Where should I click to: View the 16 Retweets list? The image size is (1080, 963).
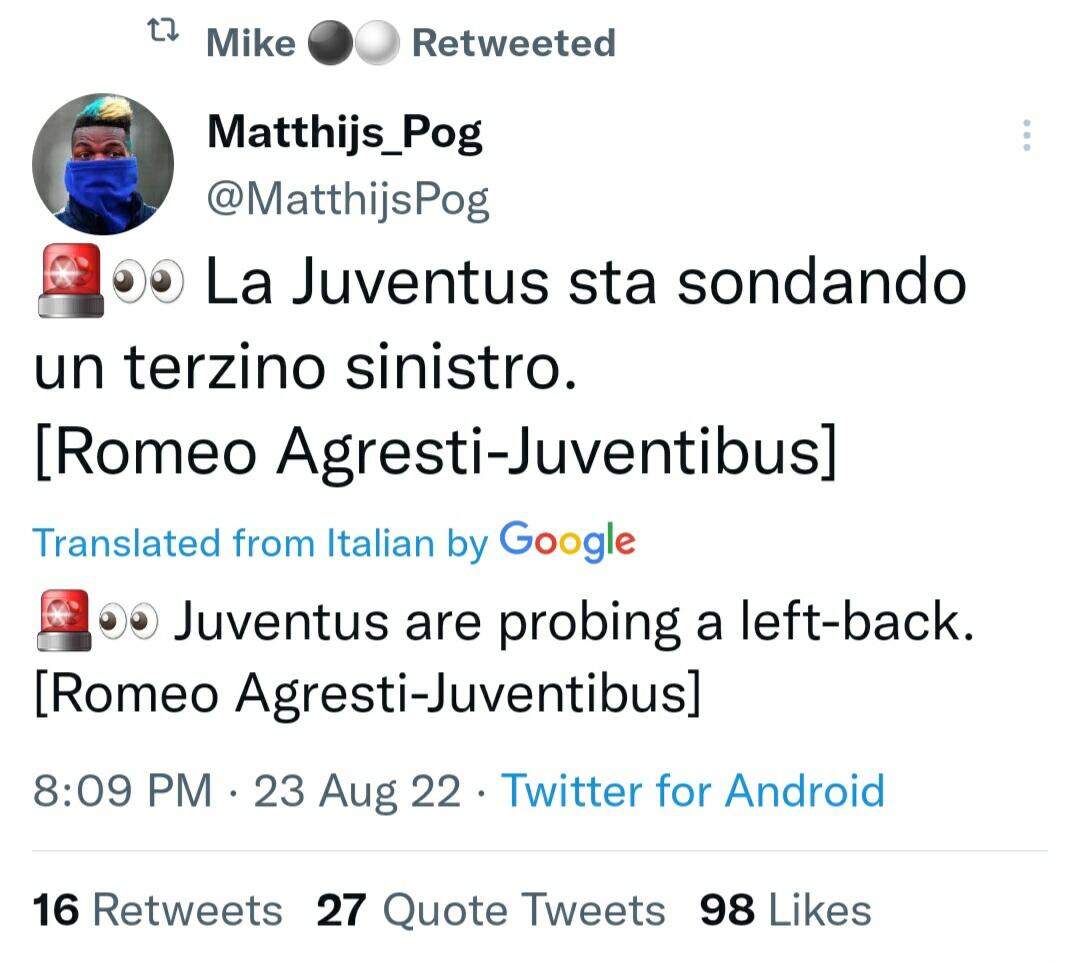point(157,910)
